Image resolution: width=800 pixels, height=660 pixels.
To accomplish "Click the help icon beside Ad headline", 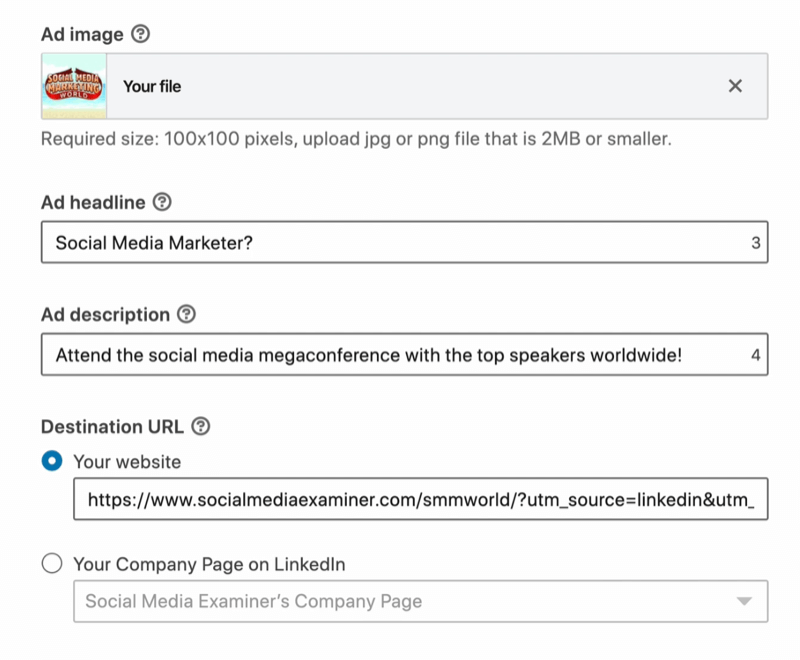I will 163,202.
